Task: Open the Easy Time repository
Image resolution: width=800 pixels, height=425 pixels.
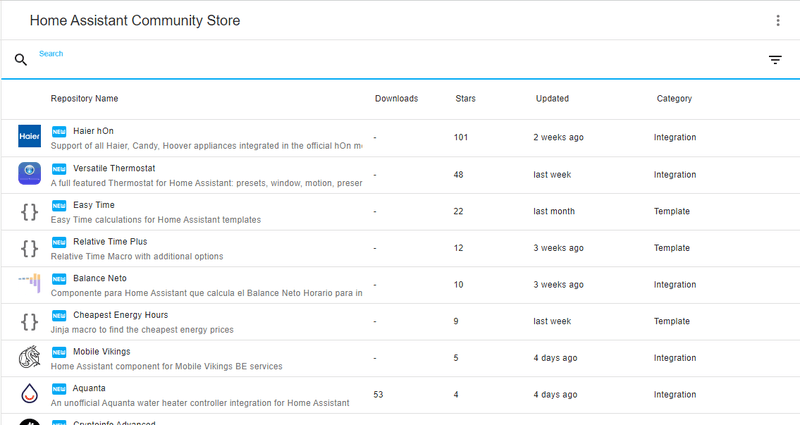Action: (x=94, y=205)
